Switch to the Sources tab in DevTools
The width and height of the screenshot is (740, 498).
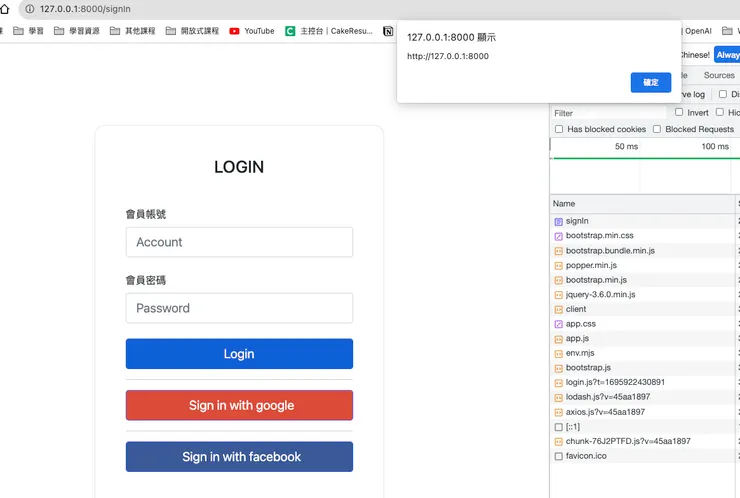click(719, 75)
